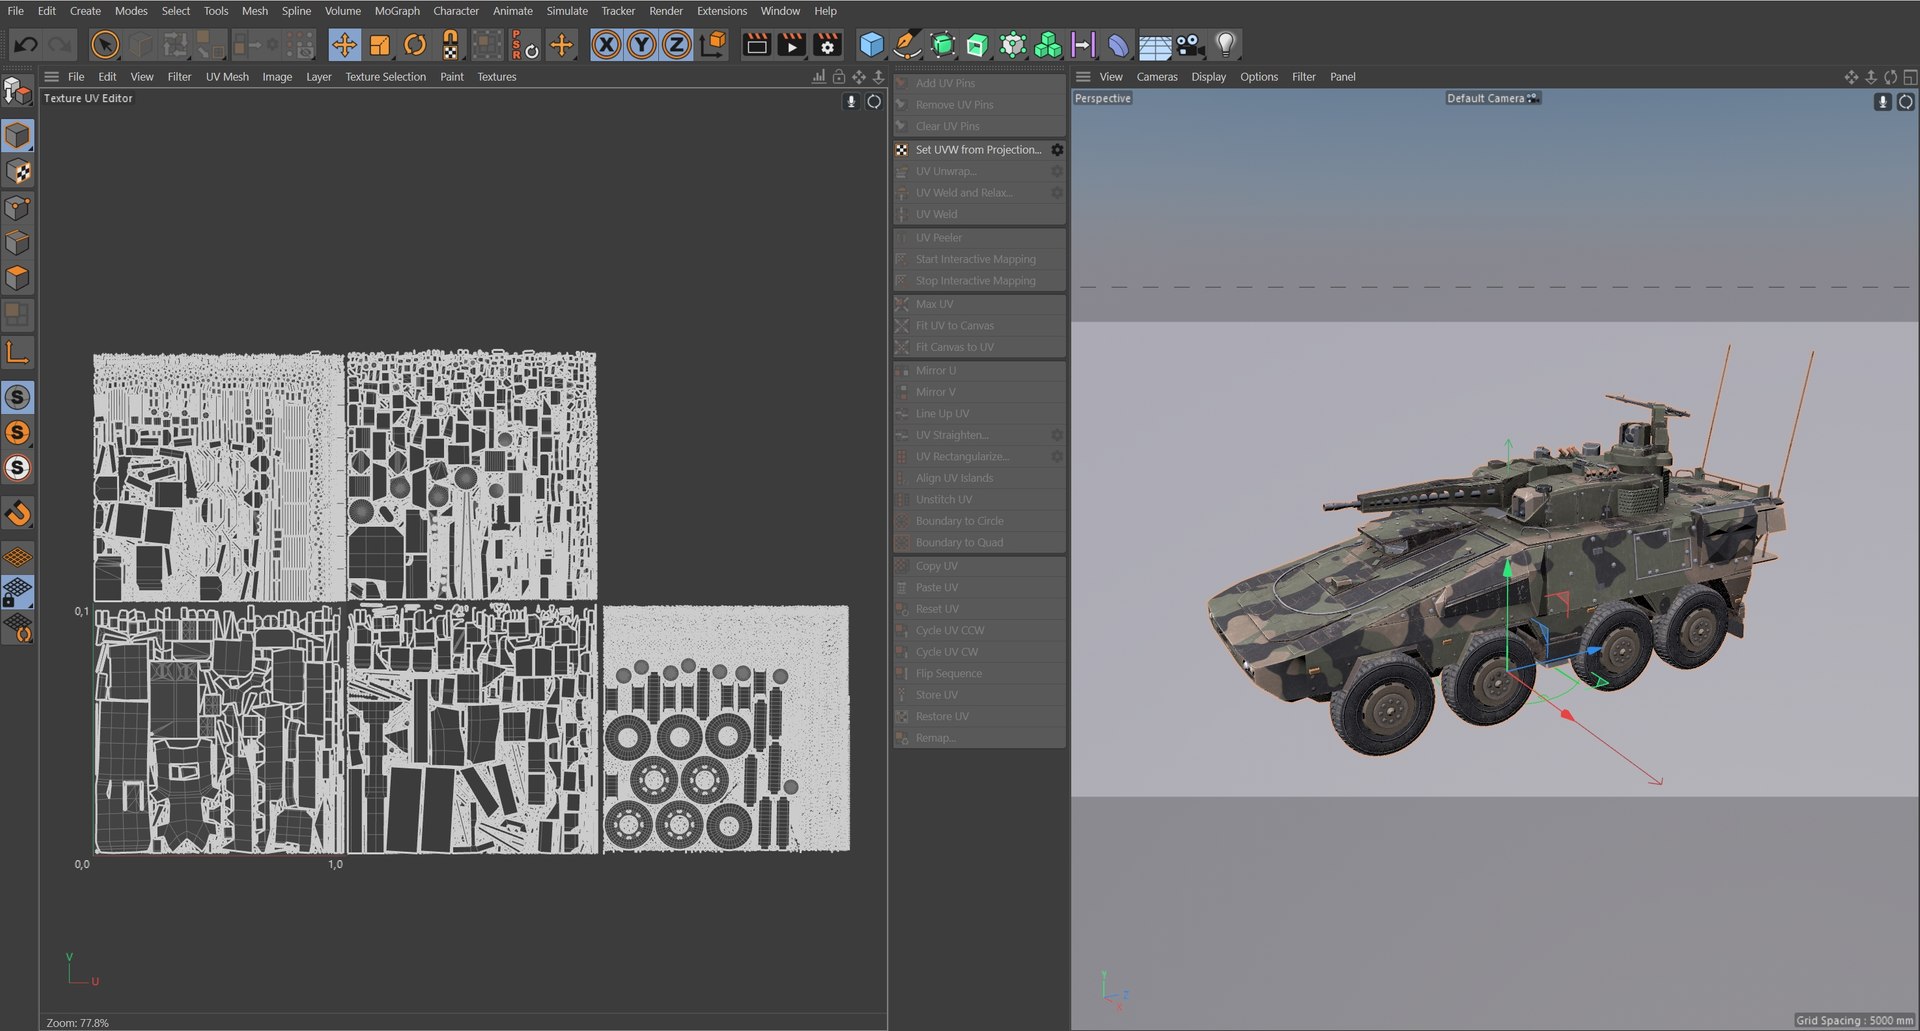Open the UV editor Textures menu

(497, 77)
